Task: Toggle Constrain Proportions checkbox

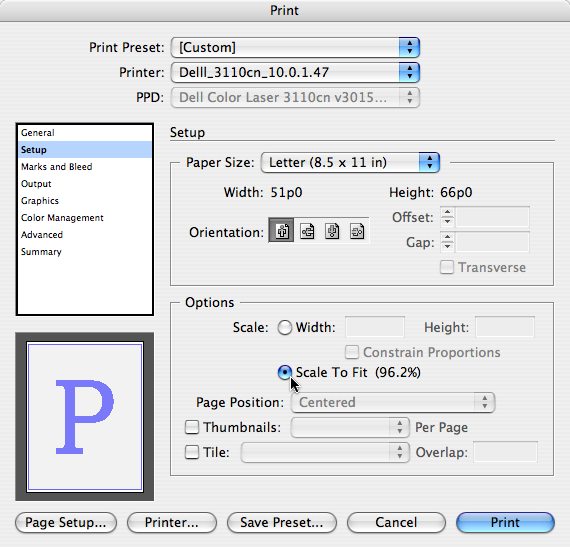Action: pyautogui.click(x=352, y=352)
